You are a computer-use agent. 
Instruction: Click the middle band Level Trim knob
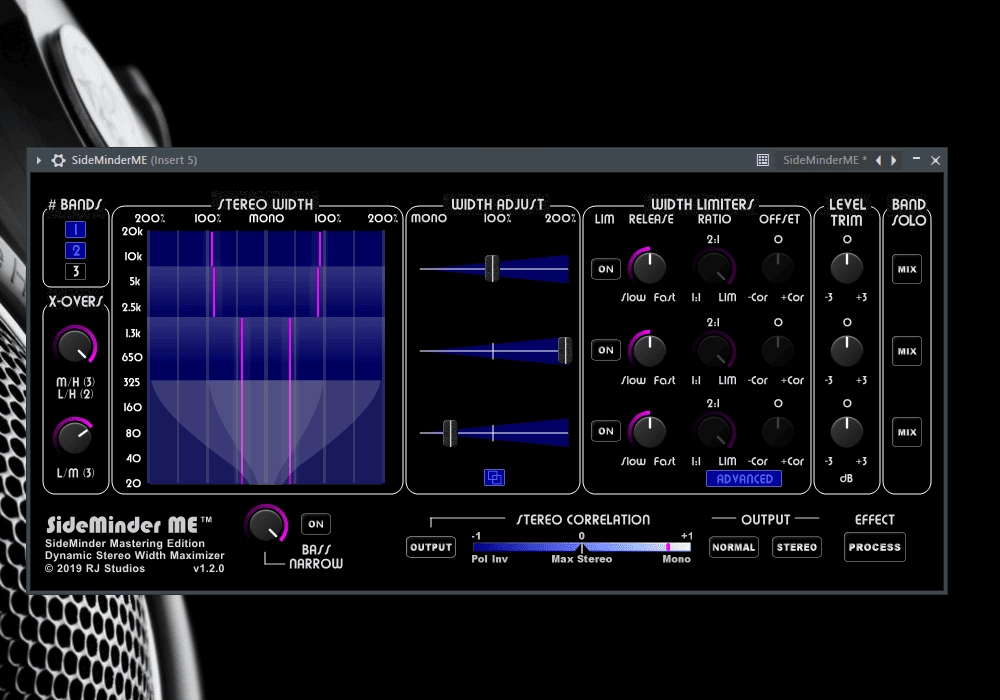click(847, 350)
